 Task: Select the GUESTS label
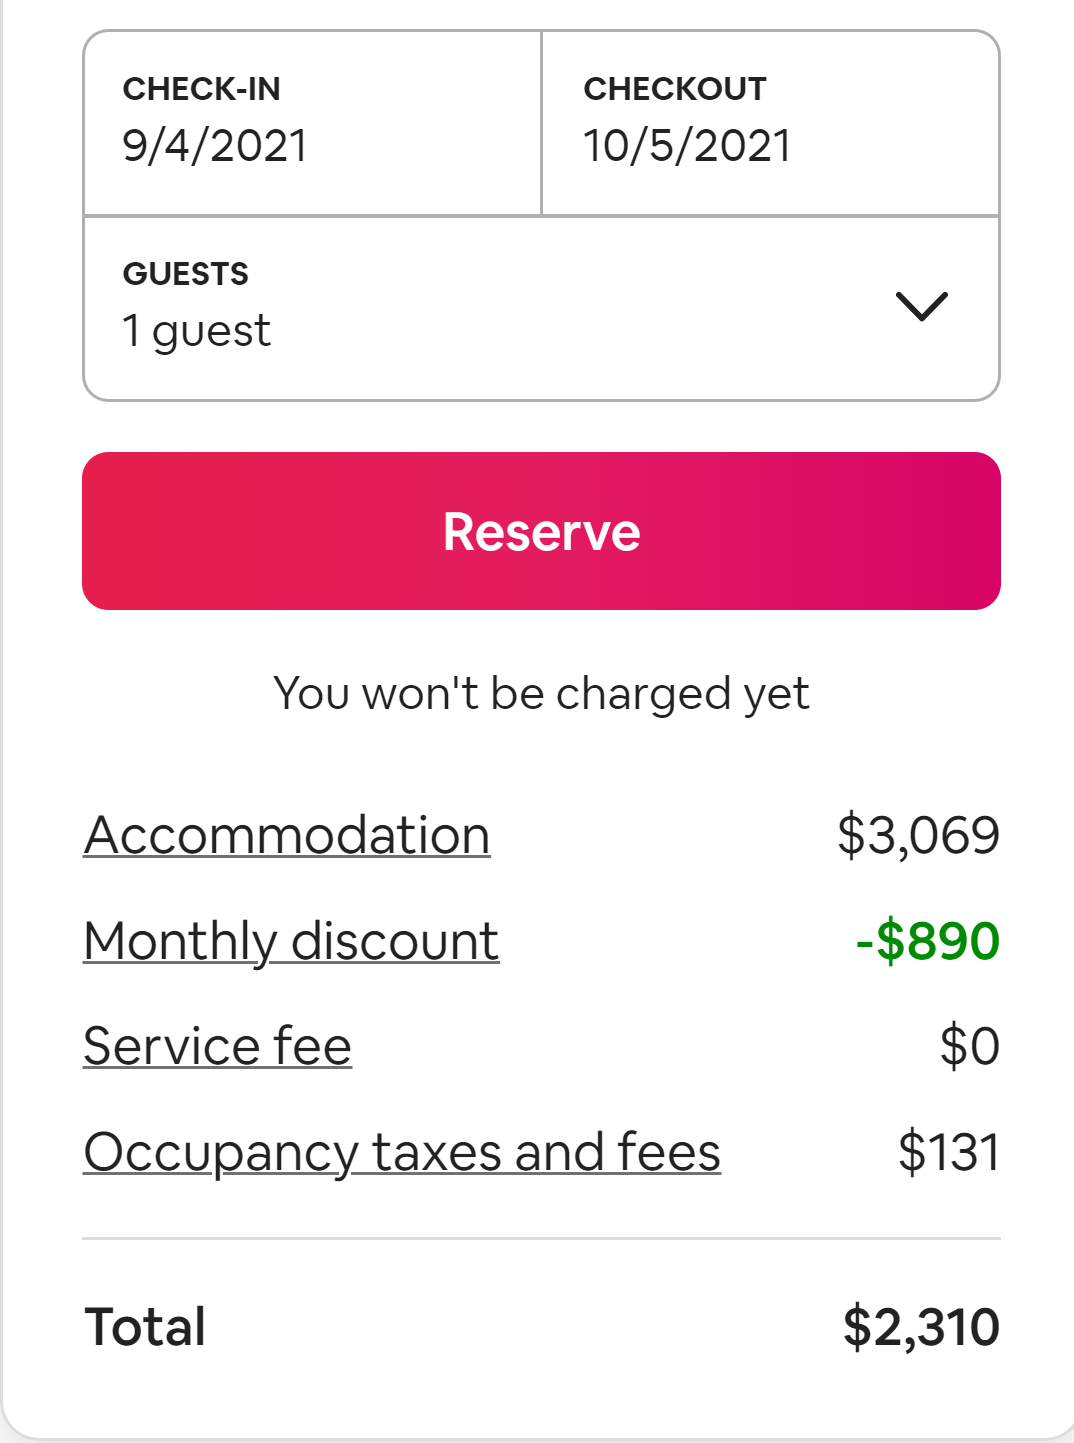[186, 273]
